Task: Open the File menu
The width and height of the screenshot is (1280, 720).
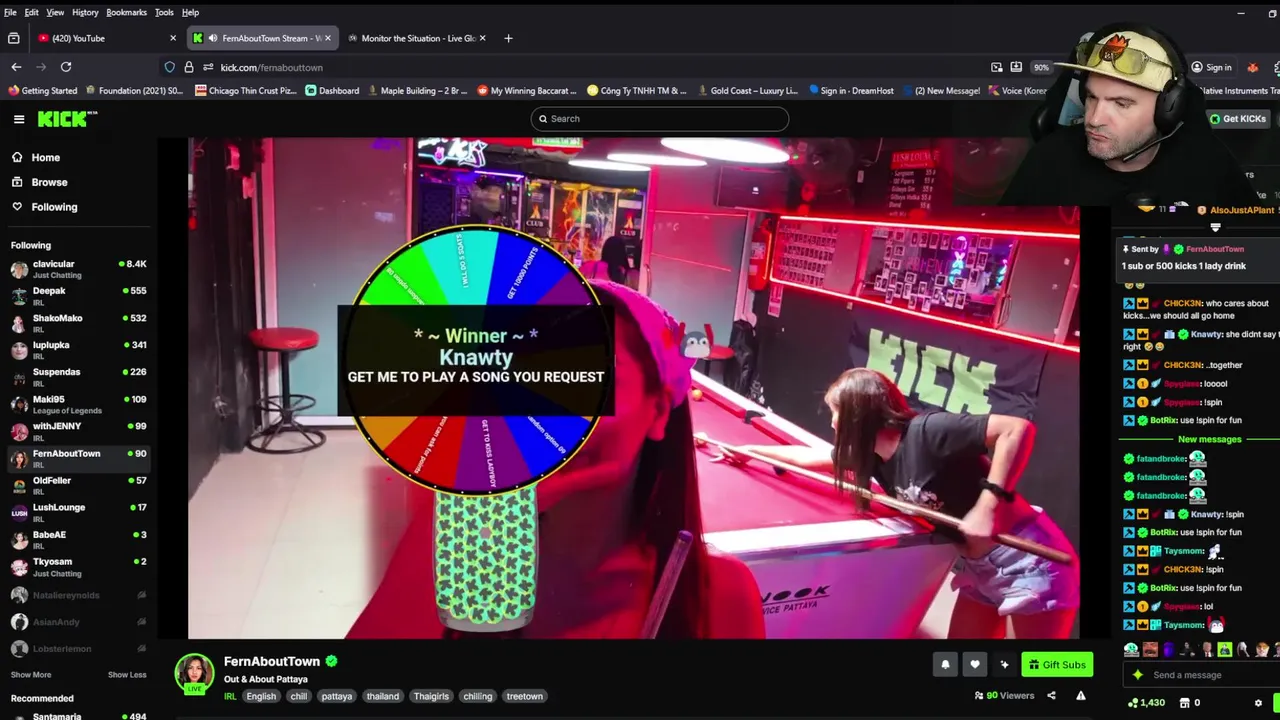Action: click(x=10, y=12)
